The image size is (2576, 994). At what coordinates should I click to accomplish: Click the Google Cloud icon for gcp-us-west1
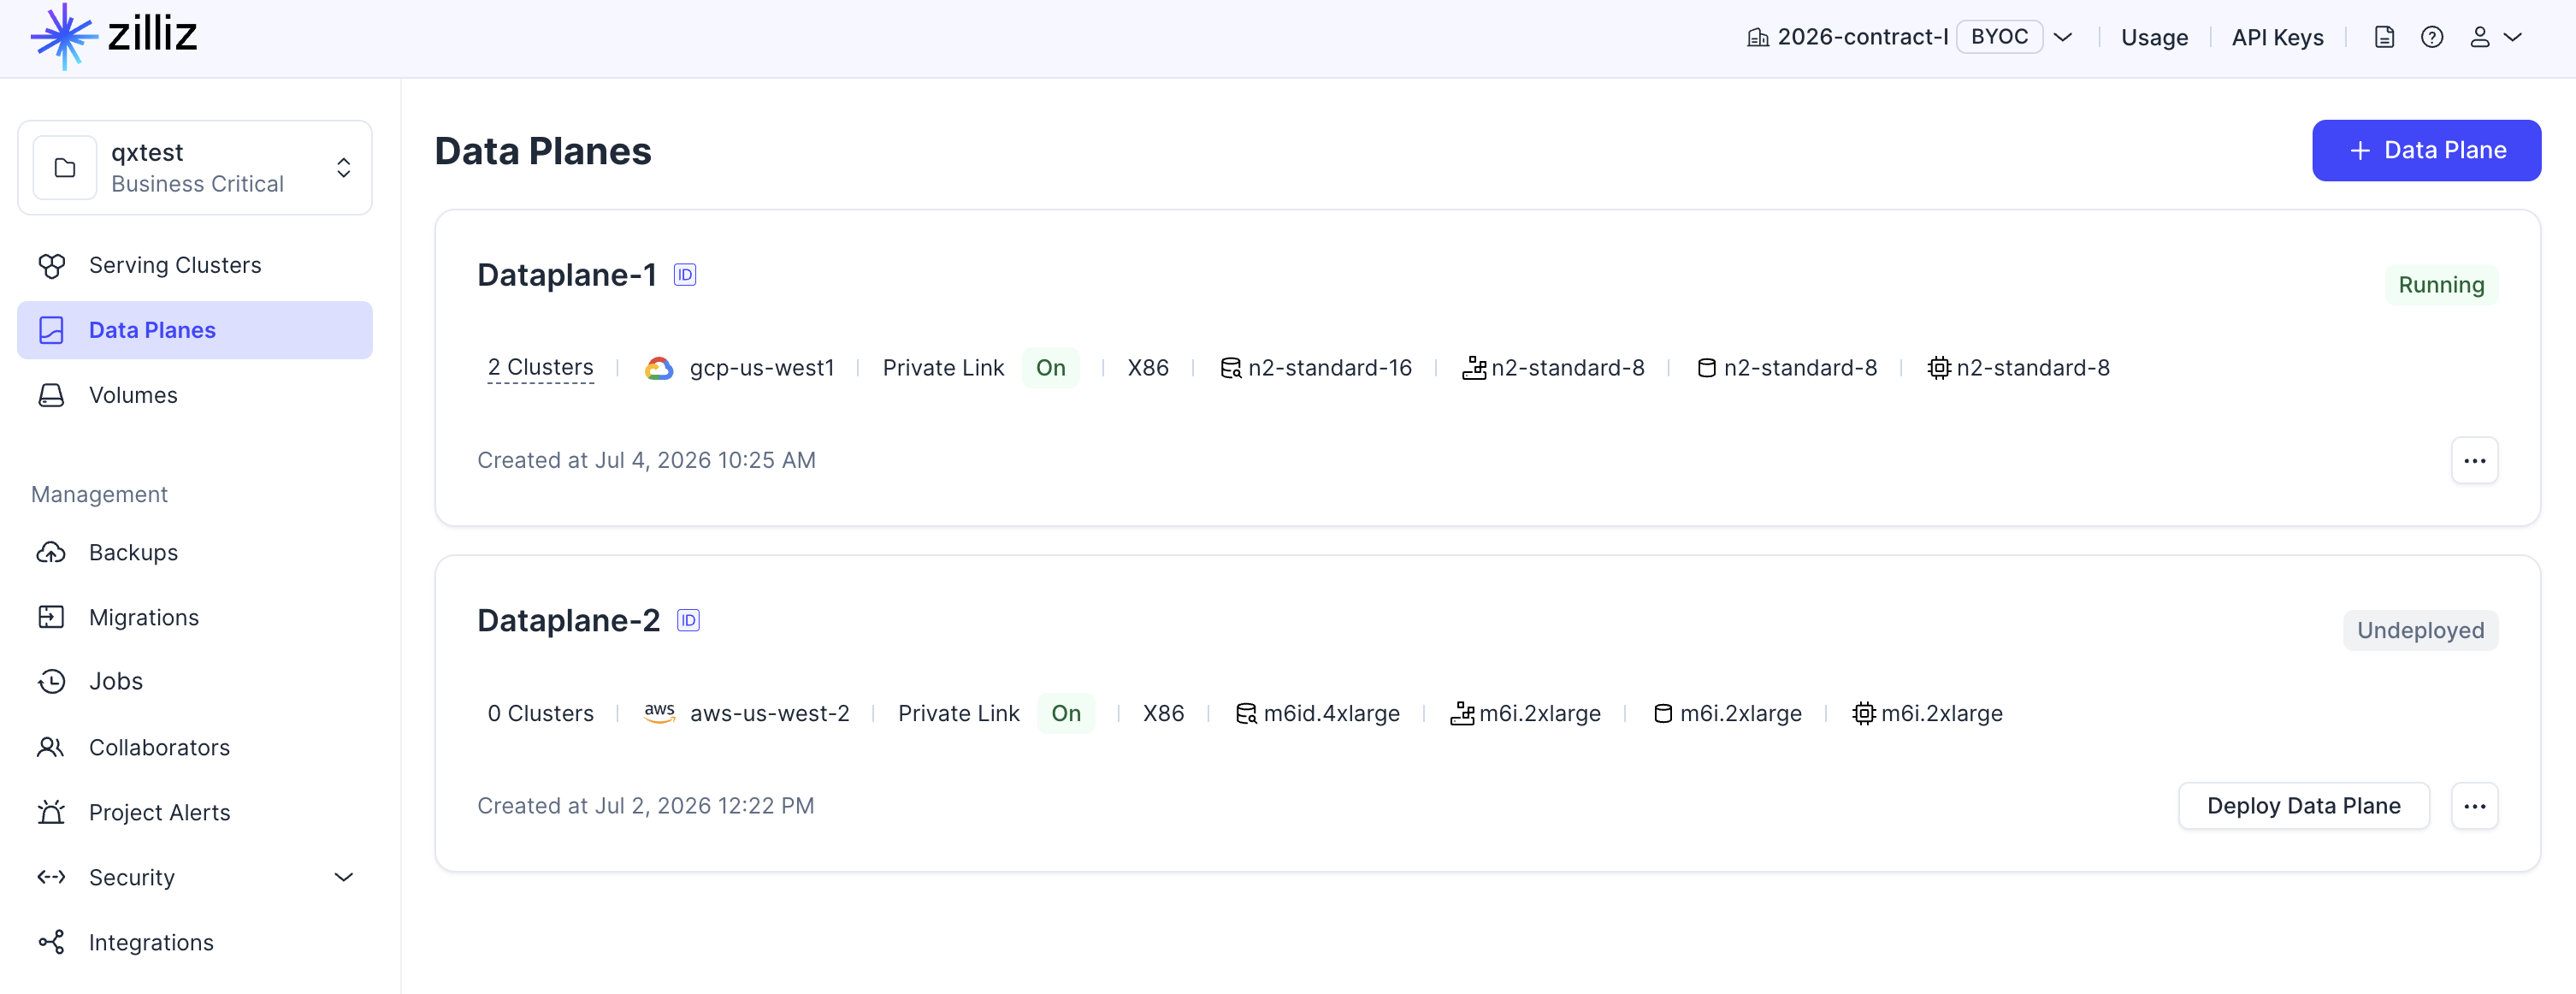[x=659, y=368]
